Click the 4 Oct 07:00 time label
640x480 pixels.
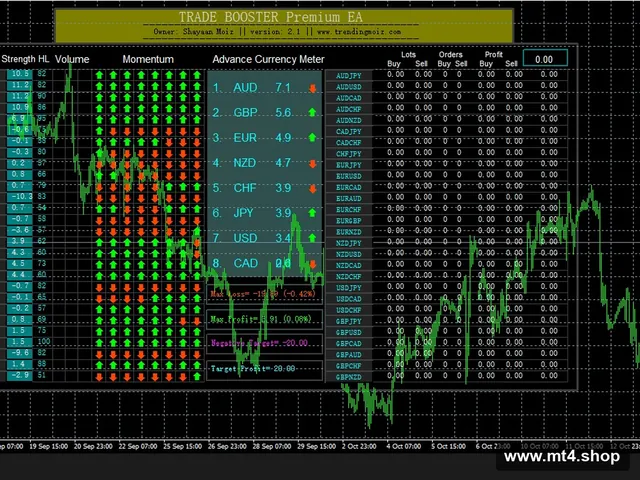pyautogui.click(x=403, y=446)
